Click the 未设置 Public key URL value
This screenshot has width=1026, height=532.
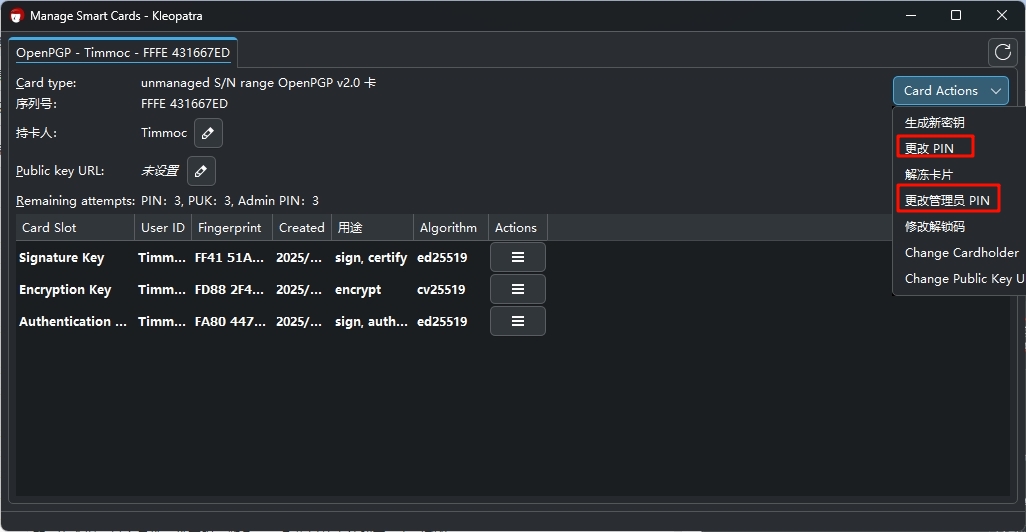pyautogui.click(x=160, y=171)
